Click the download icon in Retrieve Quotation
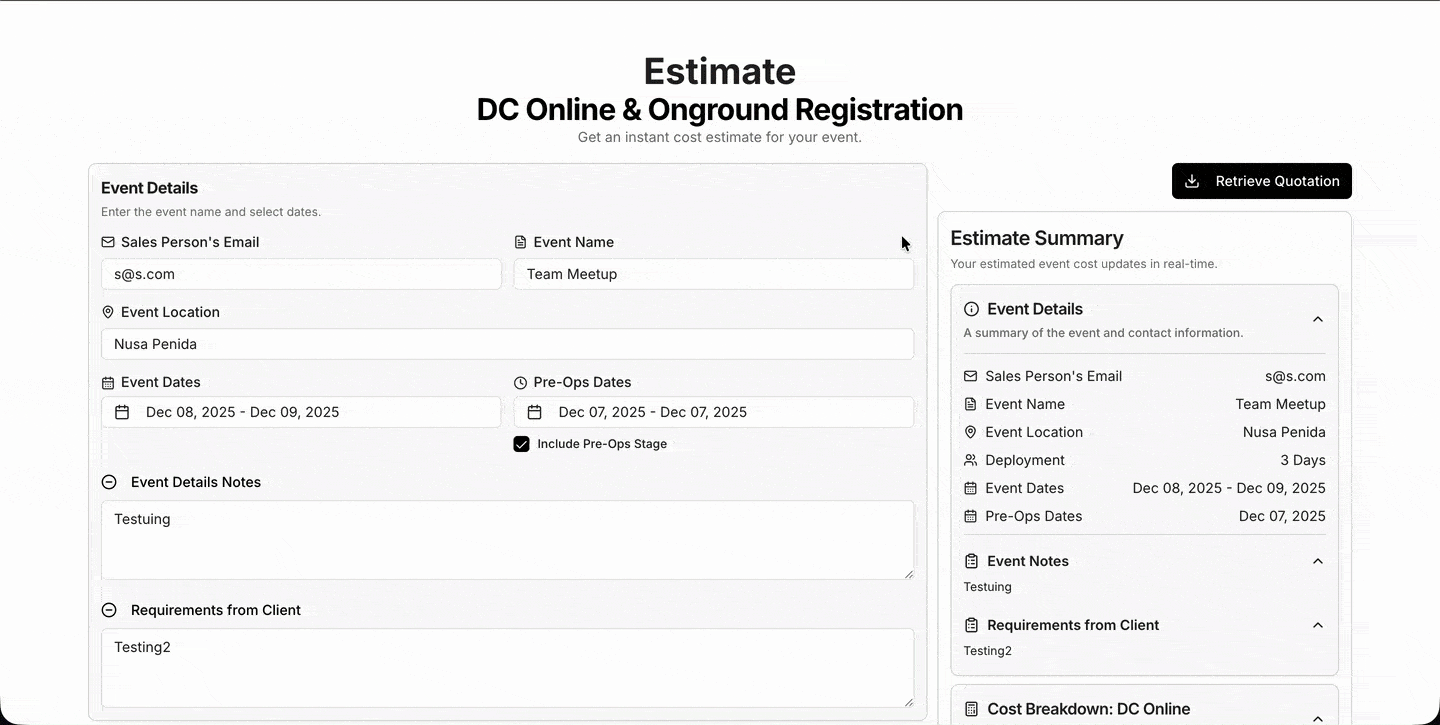The height and width of the screenshot is (725, 1440). point(1191,181)
